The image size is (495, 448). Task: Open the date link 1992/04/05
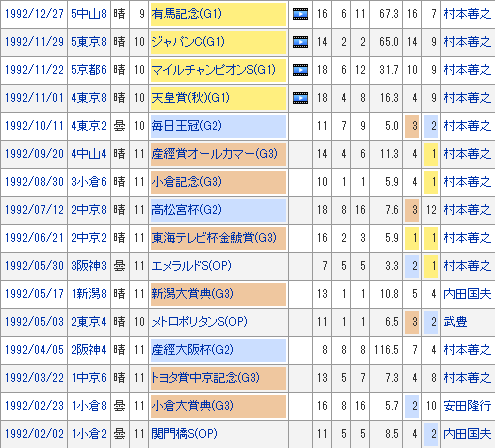[34, 350]
